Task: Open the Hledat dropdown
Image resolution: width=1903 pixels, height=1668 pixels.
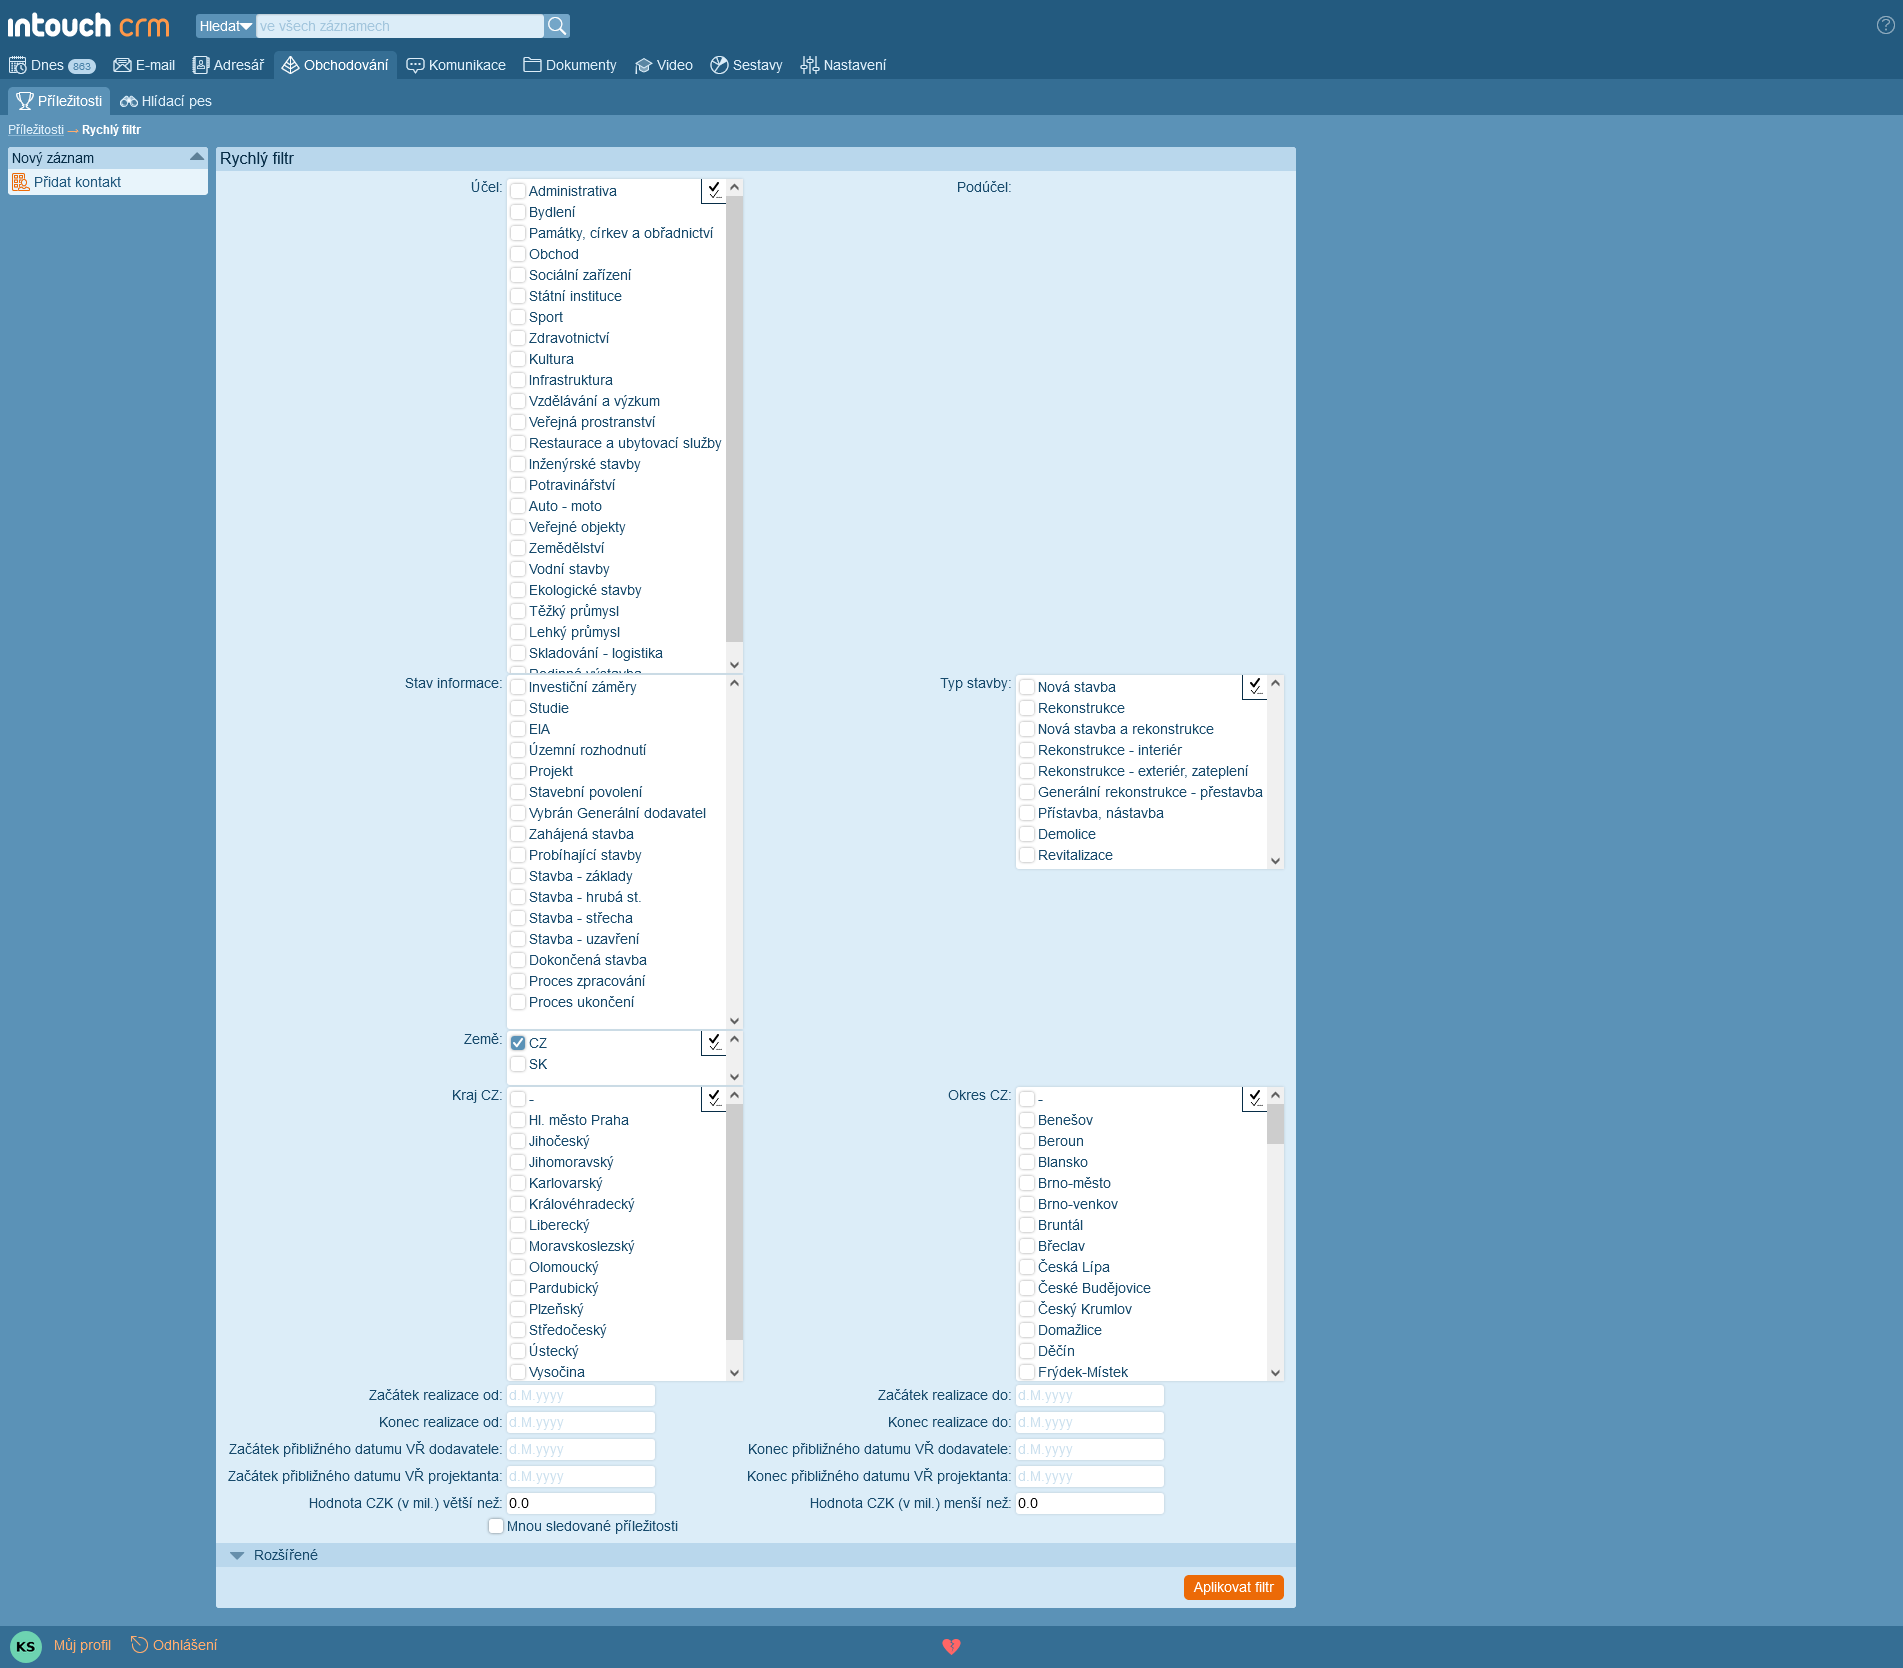Action: tap(225, 26)
